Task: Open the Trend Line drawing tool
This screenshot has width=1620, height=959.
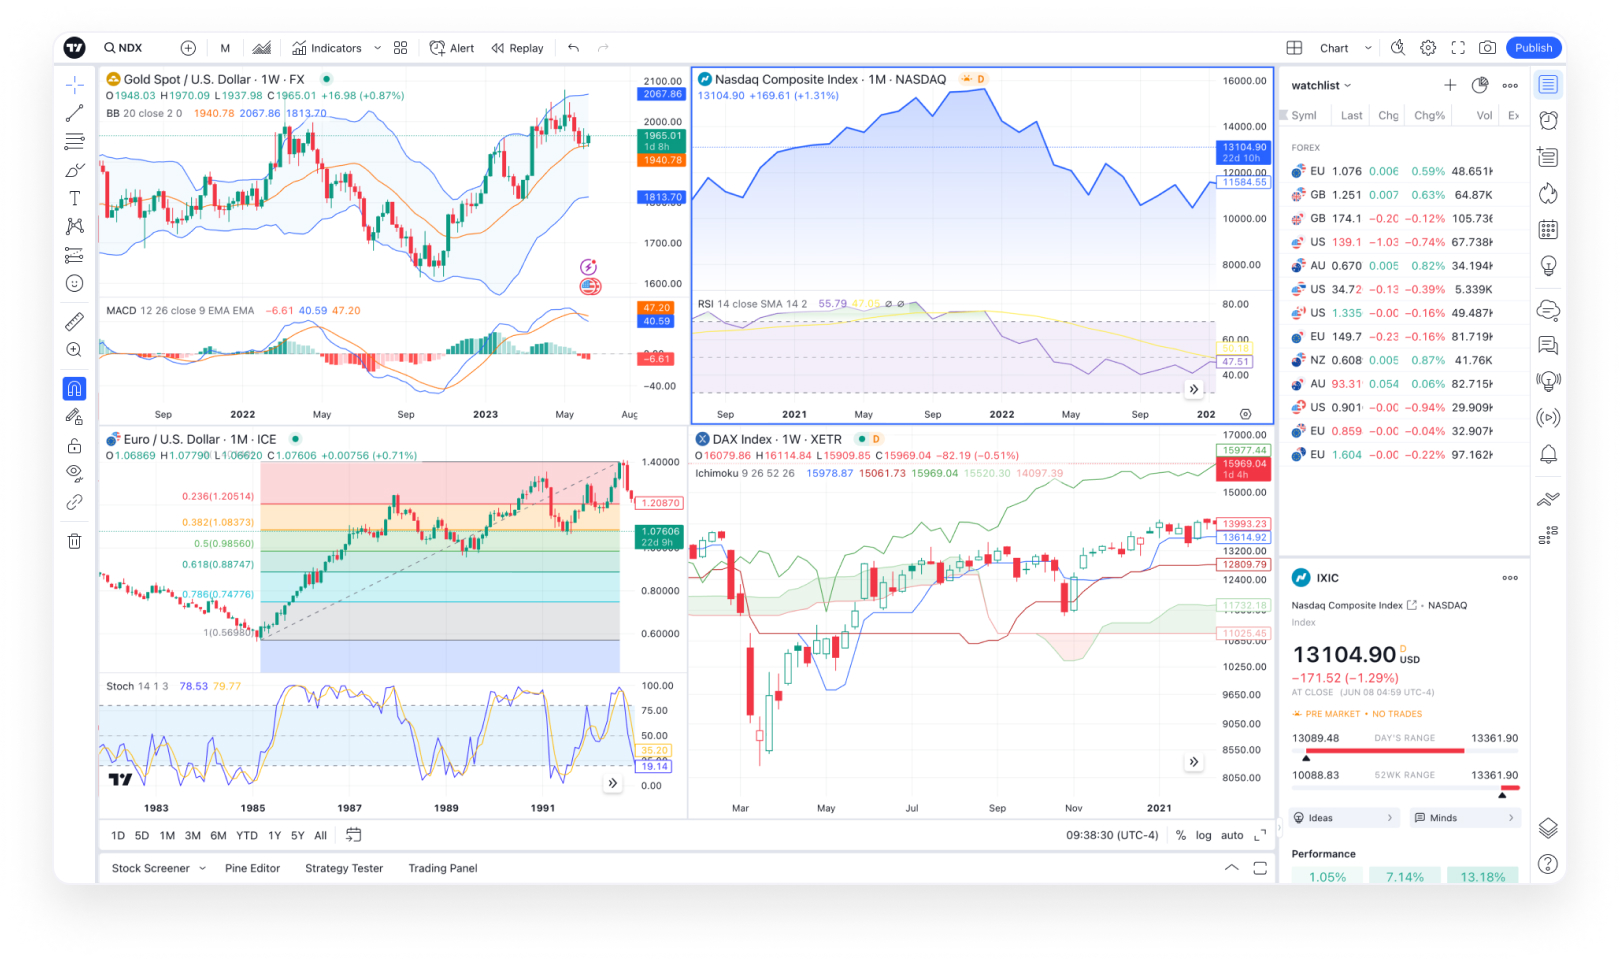Action: click(73, 112)
